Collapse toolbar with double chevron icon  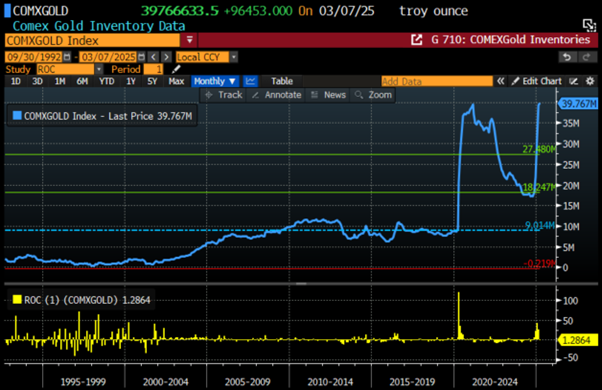tap(500, 81)
